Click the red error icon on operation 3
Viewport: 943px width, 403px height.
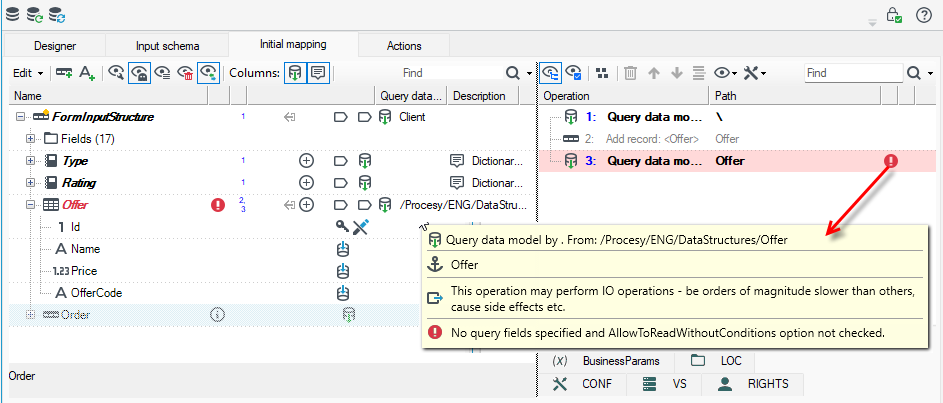click(x=891, y=161)
